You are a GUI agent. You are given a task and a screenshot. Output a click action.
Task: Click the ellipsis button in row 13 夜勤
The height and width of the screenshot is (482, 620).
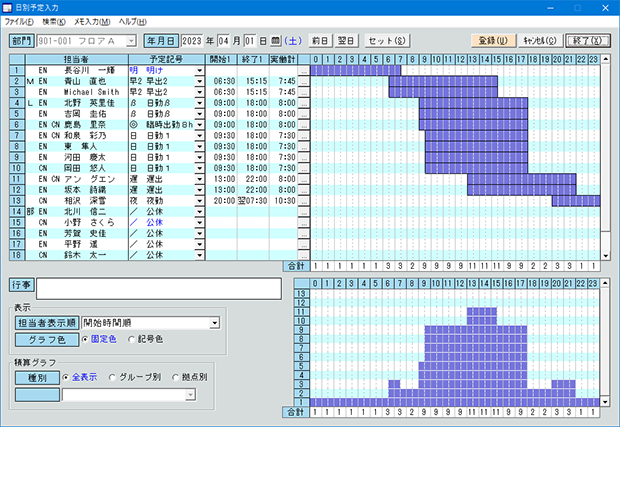coord(303,201)
